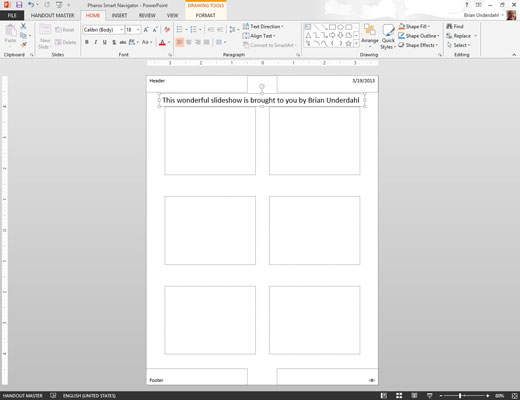520x400 pixels.
Task: Click the Cut scissors icon
Action: (23, 26)
